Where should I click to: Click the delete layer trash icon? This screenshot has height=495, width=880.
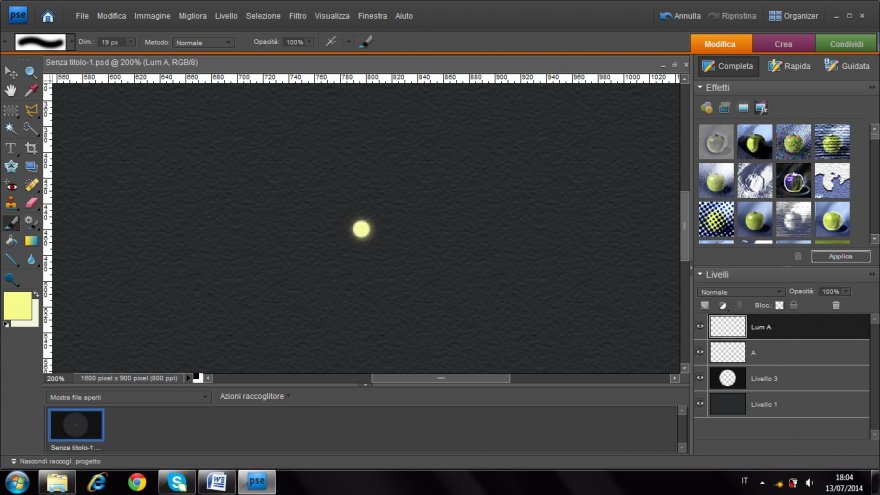pos(836,305)
